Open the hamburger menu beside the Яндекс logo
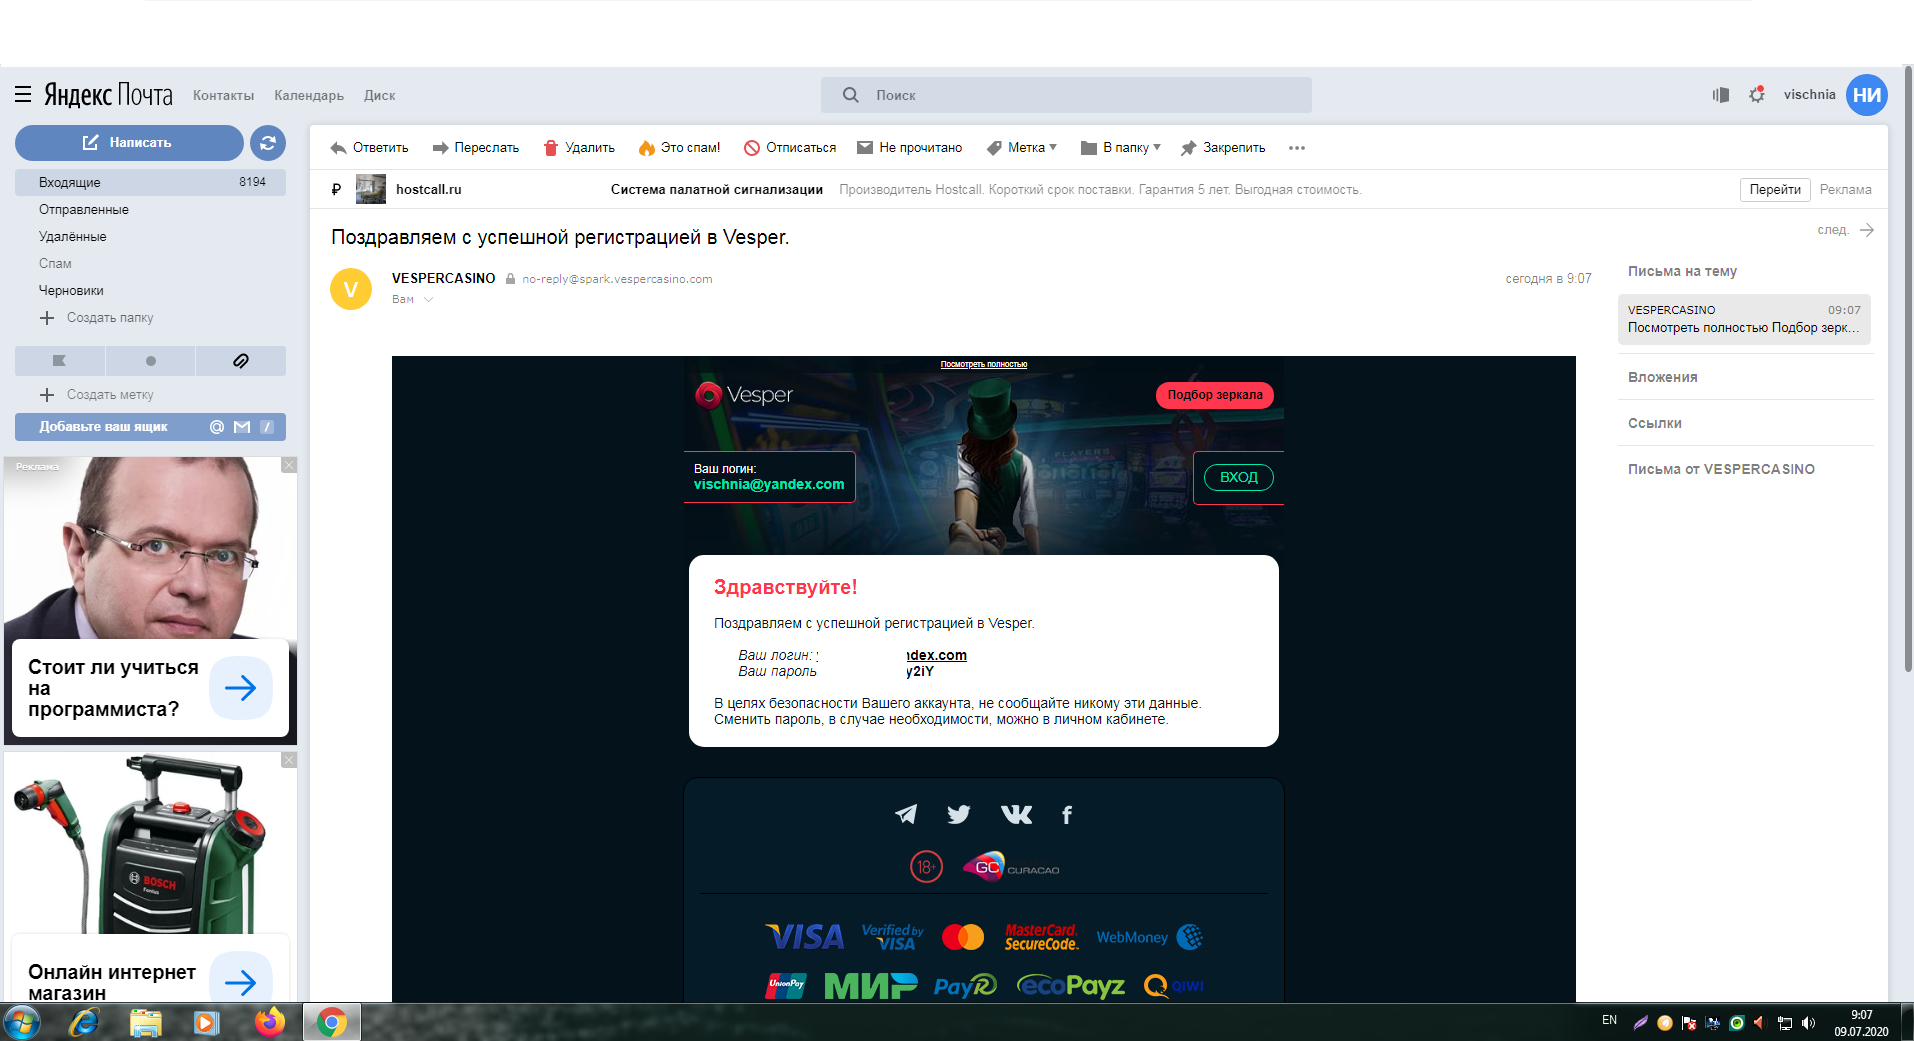This screenshot has height=1041, width=1914. tap(23, 95)
